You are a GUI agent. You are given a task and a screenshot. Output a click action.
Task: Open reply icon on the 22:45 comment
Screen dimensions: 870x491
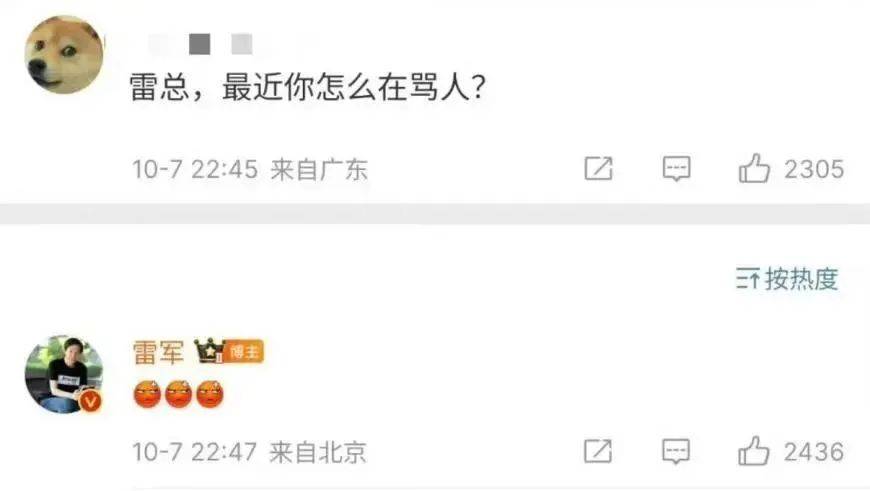pyautogui.click(x=676, y=168)
